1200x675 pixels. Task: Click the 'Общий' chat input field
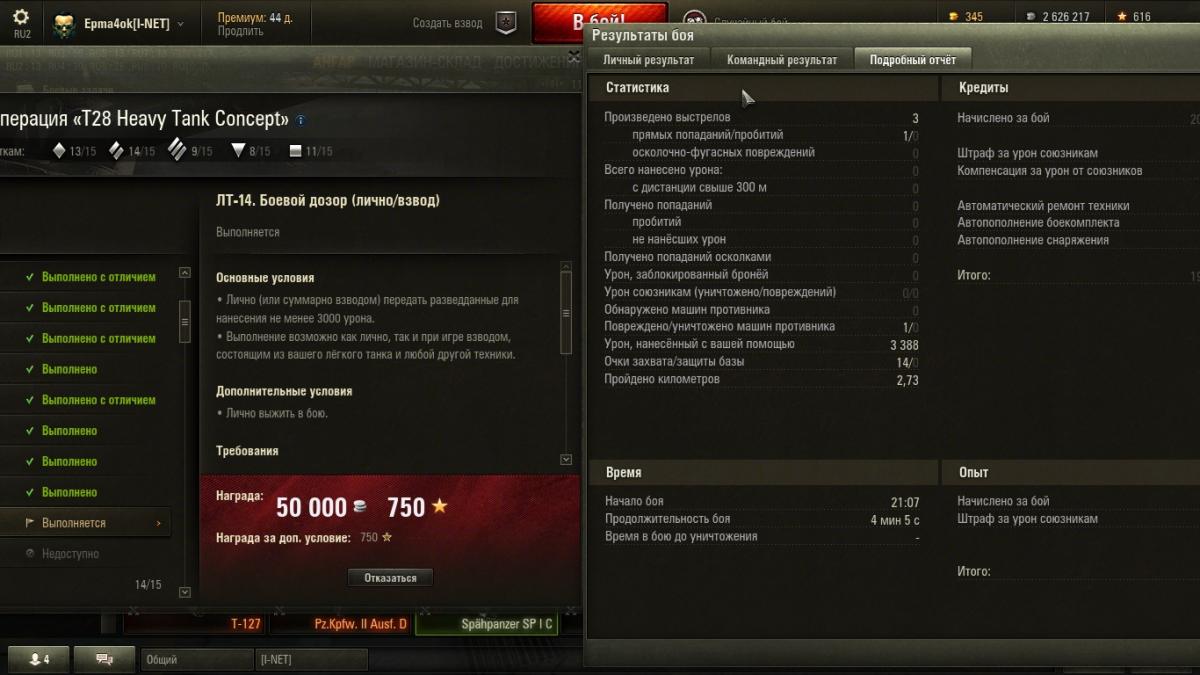coord(197,659)
